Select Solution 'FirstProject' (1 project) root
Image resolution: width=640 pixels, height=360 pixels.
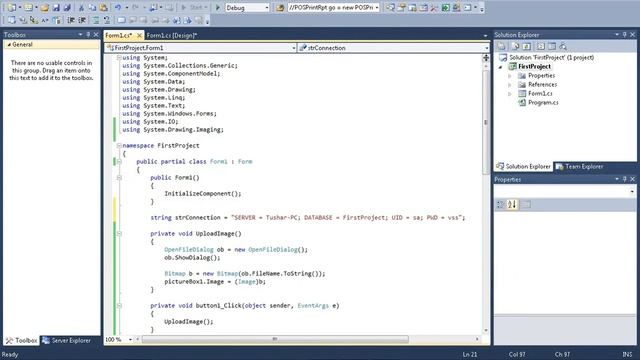click(551, 58)
